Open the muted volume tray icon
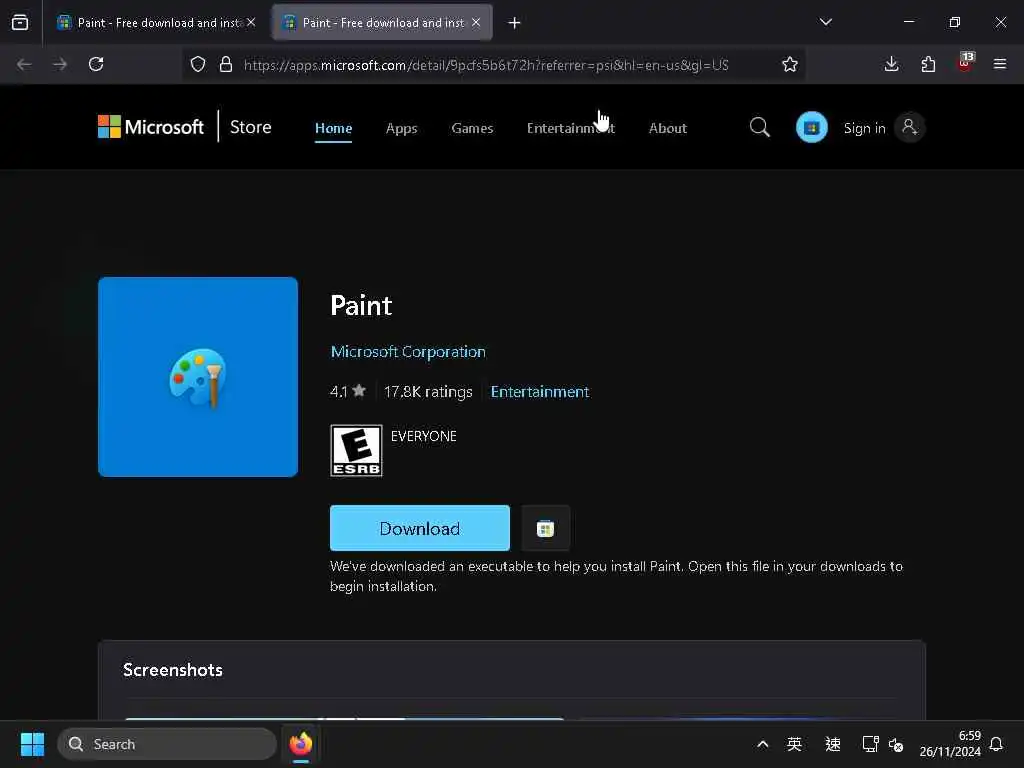 [x=896, y=744]
